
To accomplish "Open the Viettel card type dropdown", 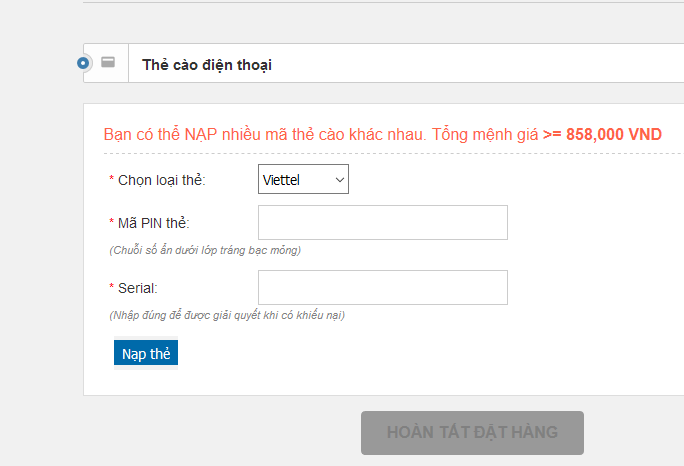I will pyautogui.click(x=302, y=179).
